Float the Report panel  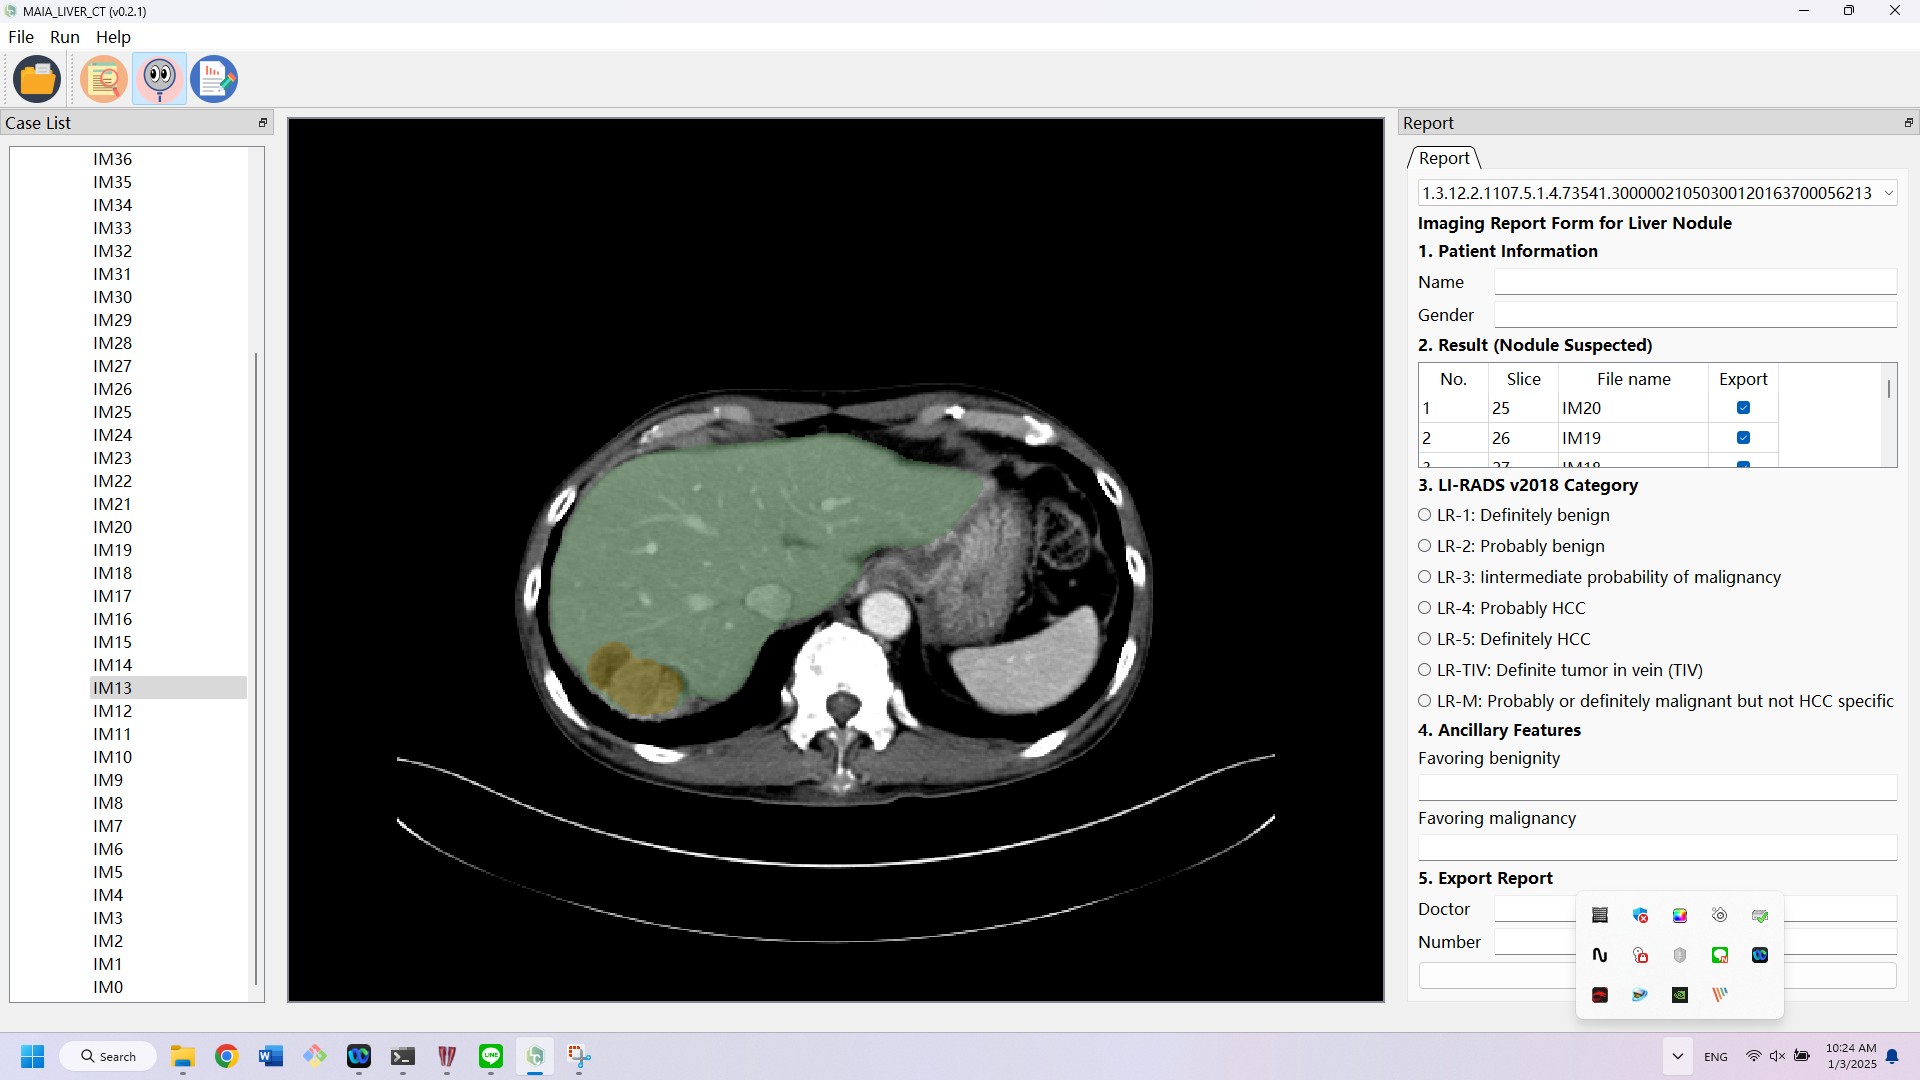click(x=1908, y=123)
